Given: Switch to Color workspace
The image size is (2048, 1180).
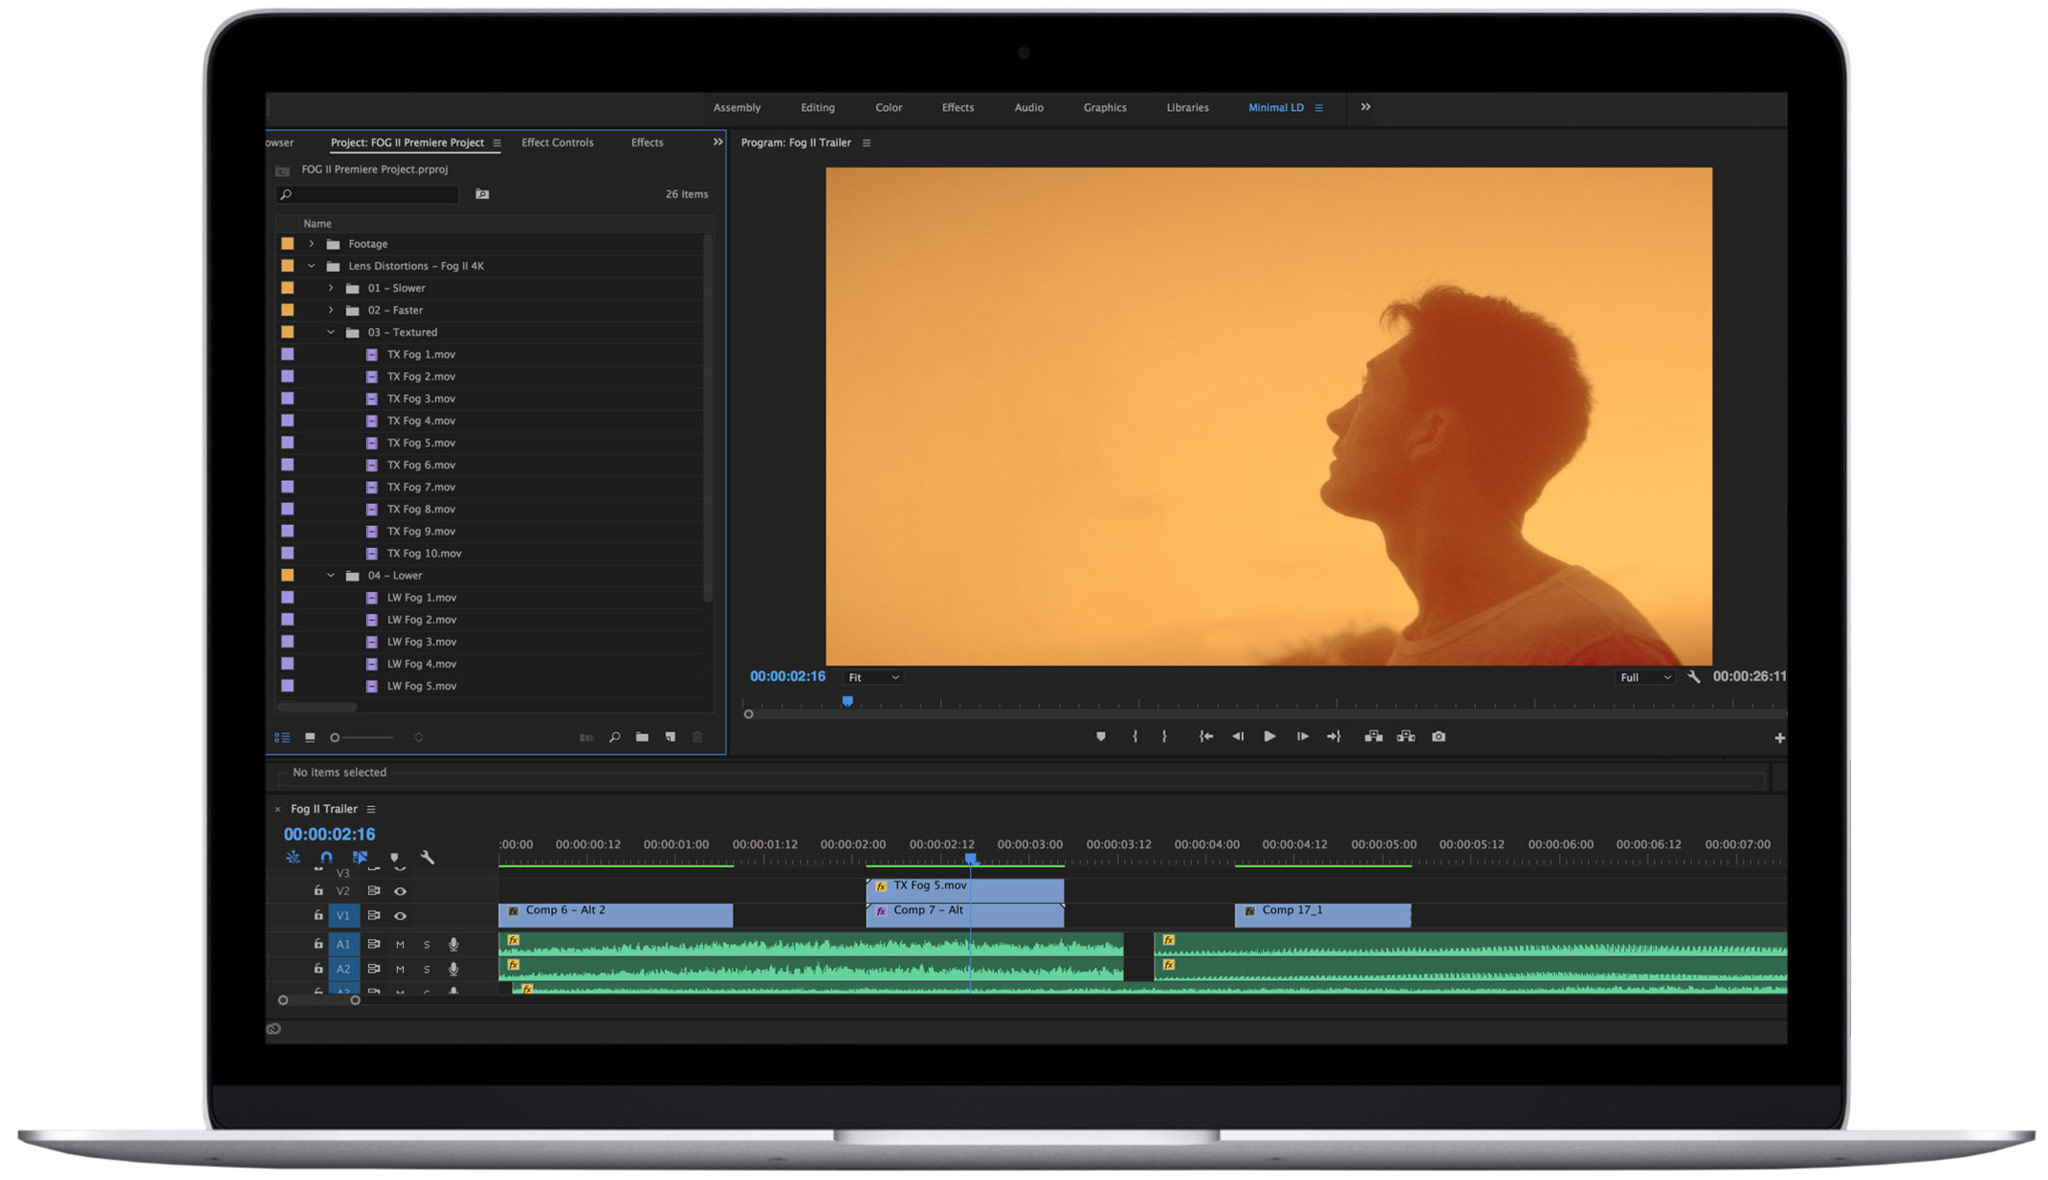Looking at the screenshot, I should 889,108.
